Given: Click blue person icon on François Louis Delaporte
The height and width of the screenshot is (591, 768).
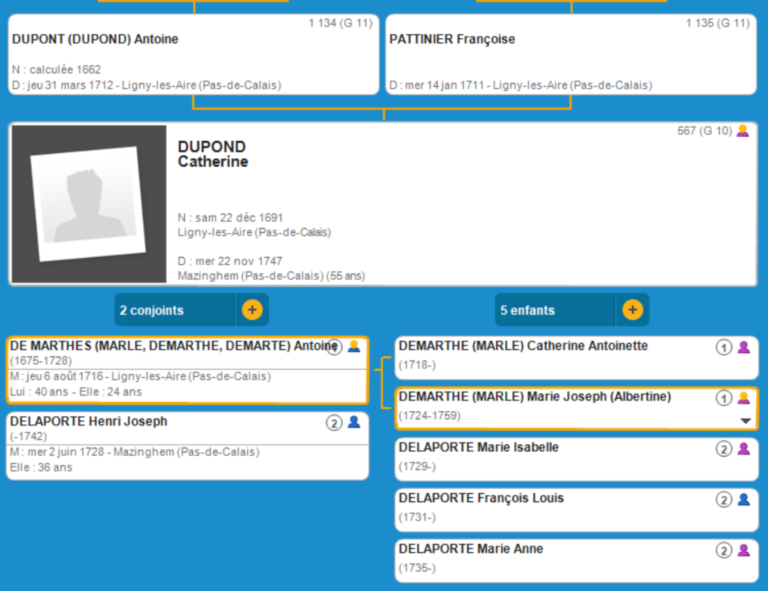Looking at the screenshot, I should pyautogui.click(x=743, y=499).
